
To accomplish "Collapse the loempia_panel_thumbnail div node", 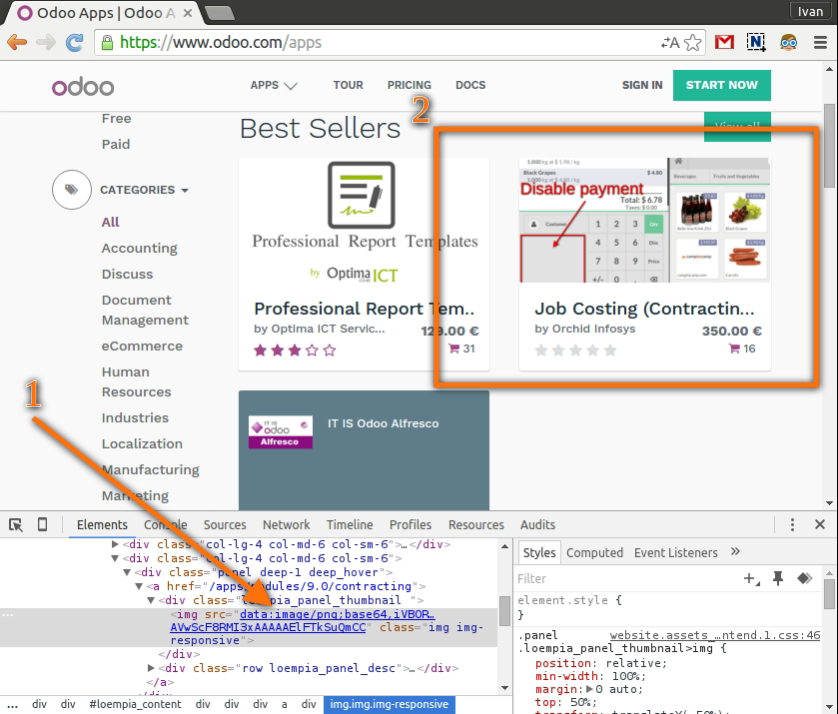I will coord(151,600).
